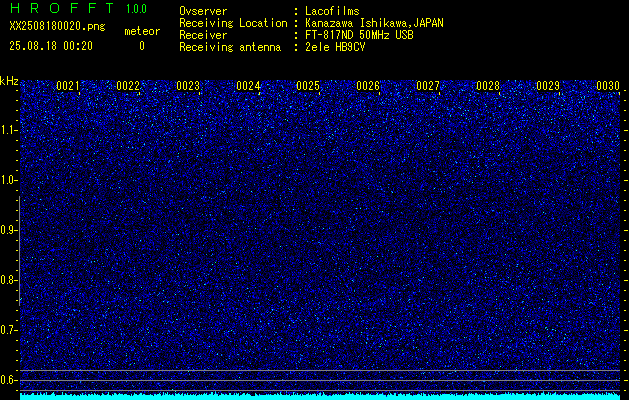Viewport: 629px width, 400px height.
Task: Click the 0025 time marker
Action: (308, 86)
